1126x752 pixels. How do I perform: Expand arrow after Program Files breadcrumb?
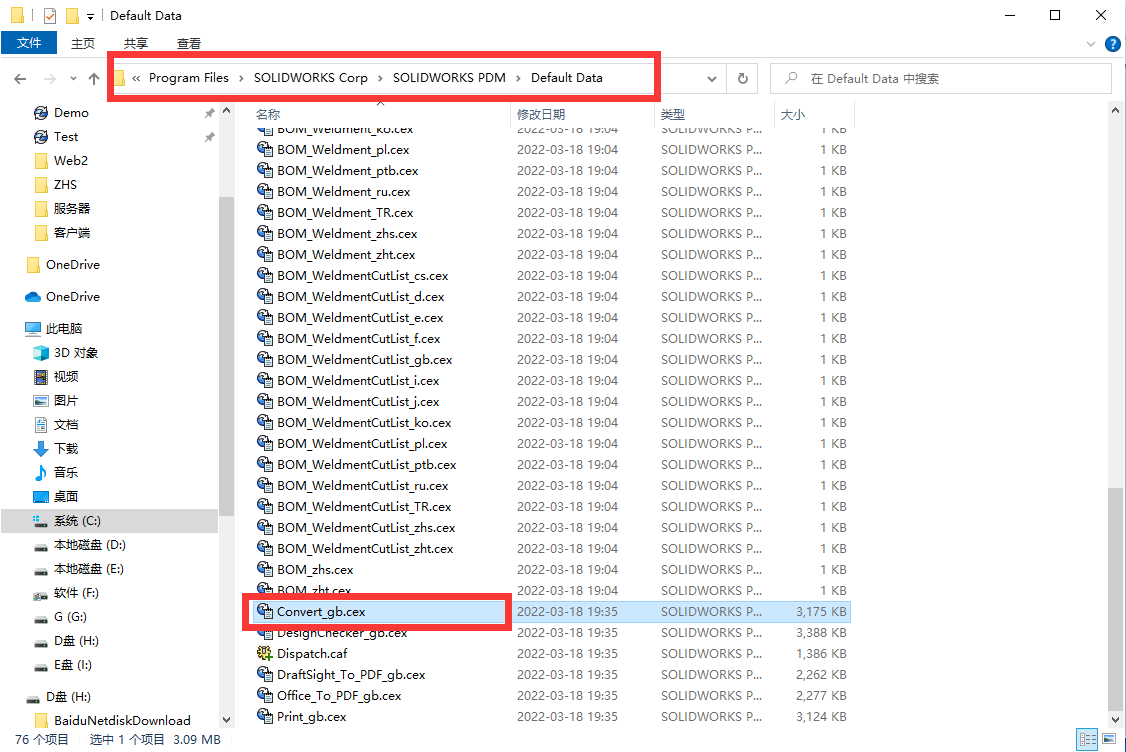pos(241,78)
